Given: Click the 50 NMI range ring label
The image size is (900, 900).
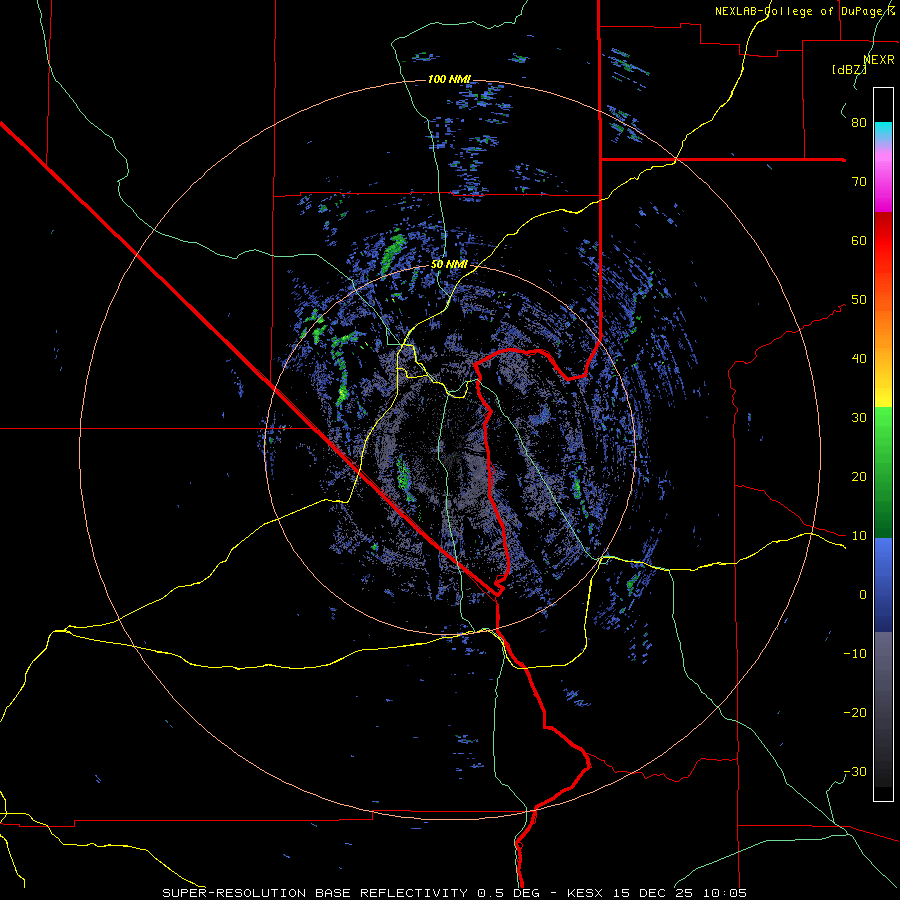Looking at the screenshot, I should coord(449,265).
